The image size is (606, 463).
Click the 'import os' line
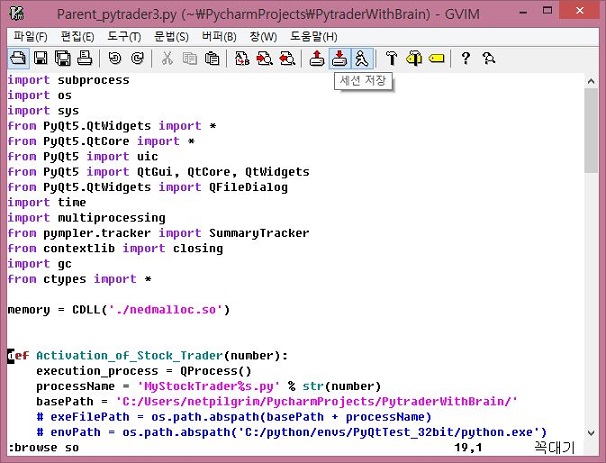pyautogui.click(x=39, y=95)
